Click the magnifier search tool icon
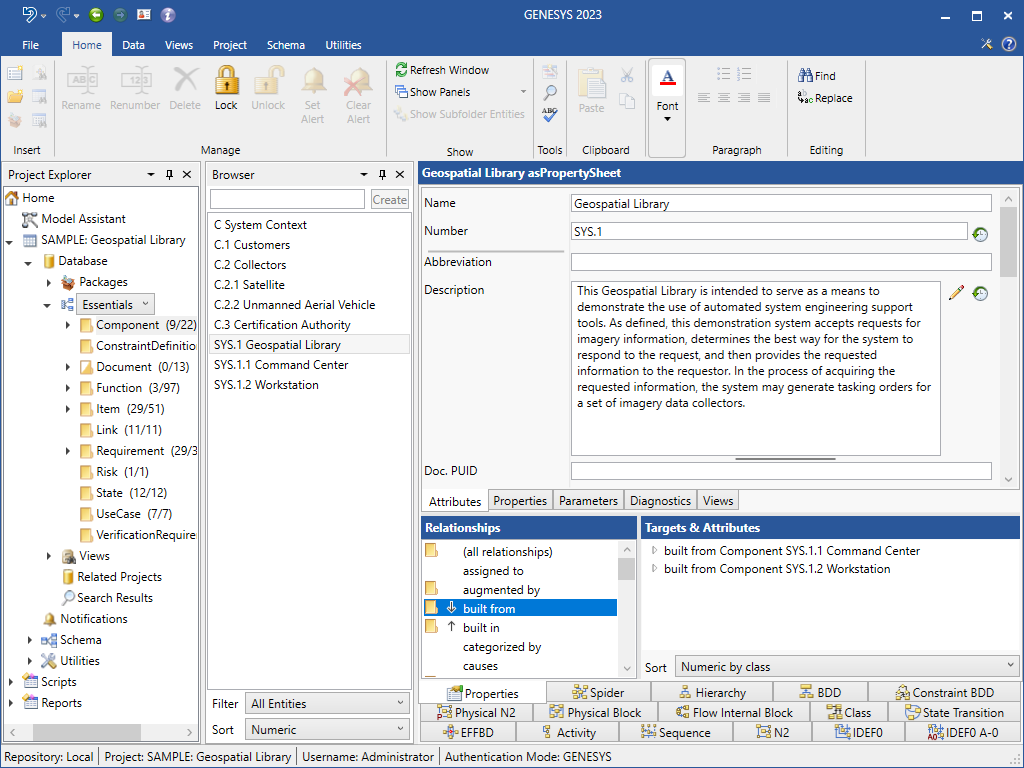The height and width of the screenshot is (768, 1024). 550,93
